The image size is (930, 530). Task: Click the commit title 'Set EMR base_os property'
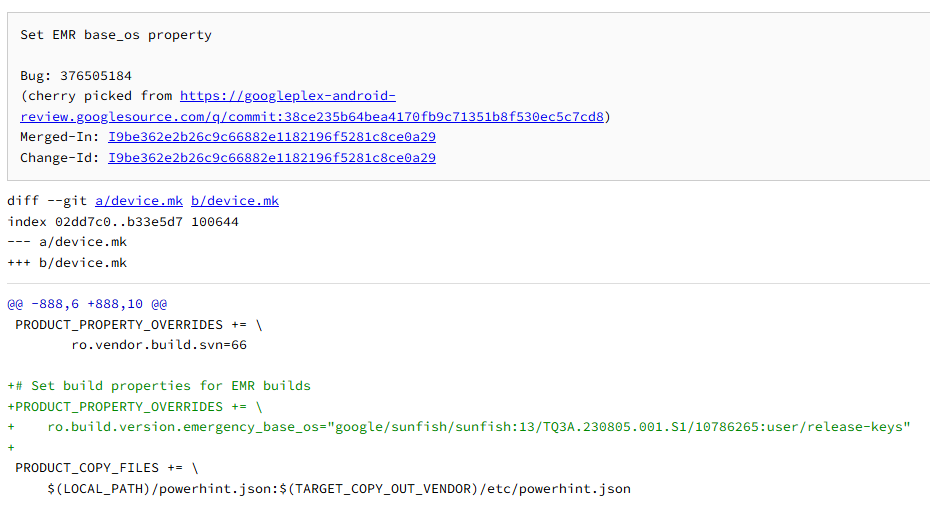point(116,35)
